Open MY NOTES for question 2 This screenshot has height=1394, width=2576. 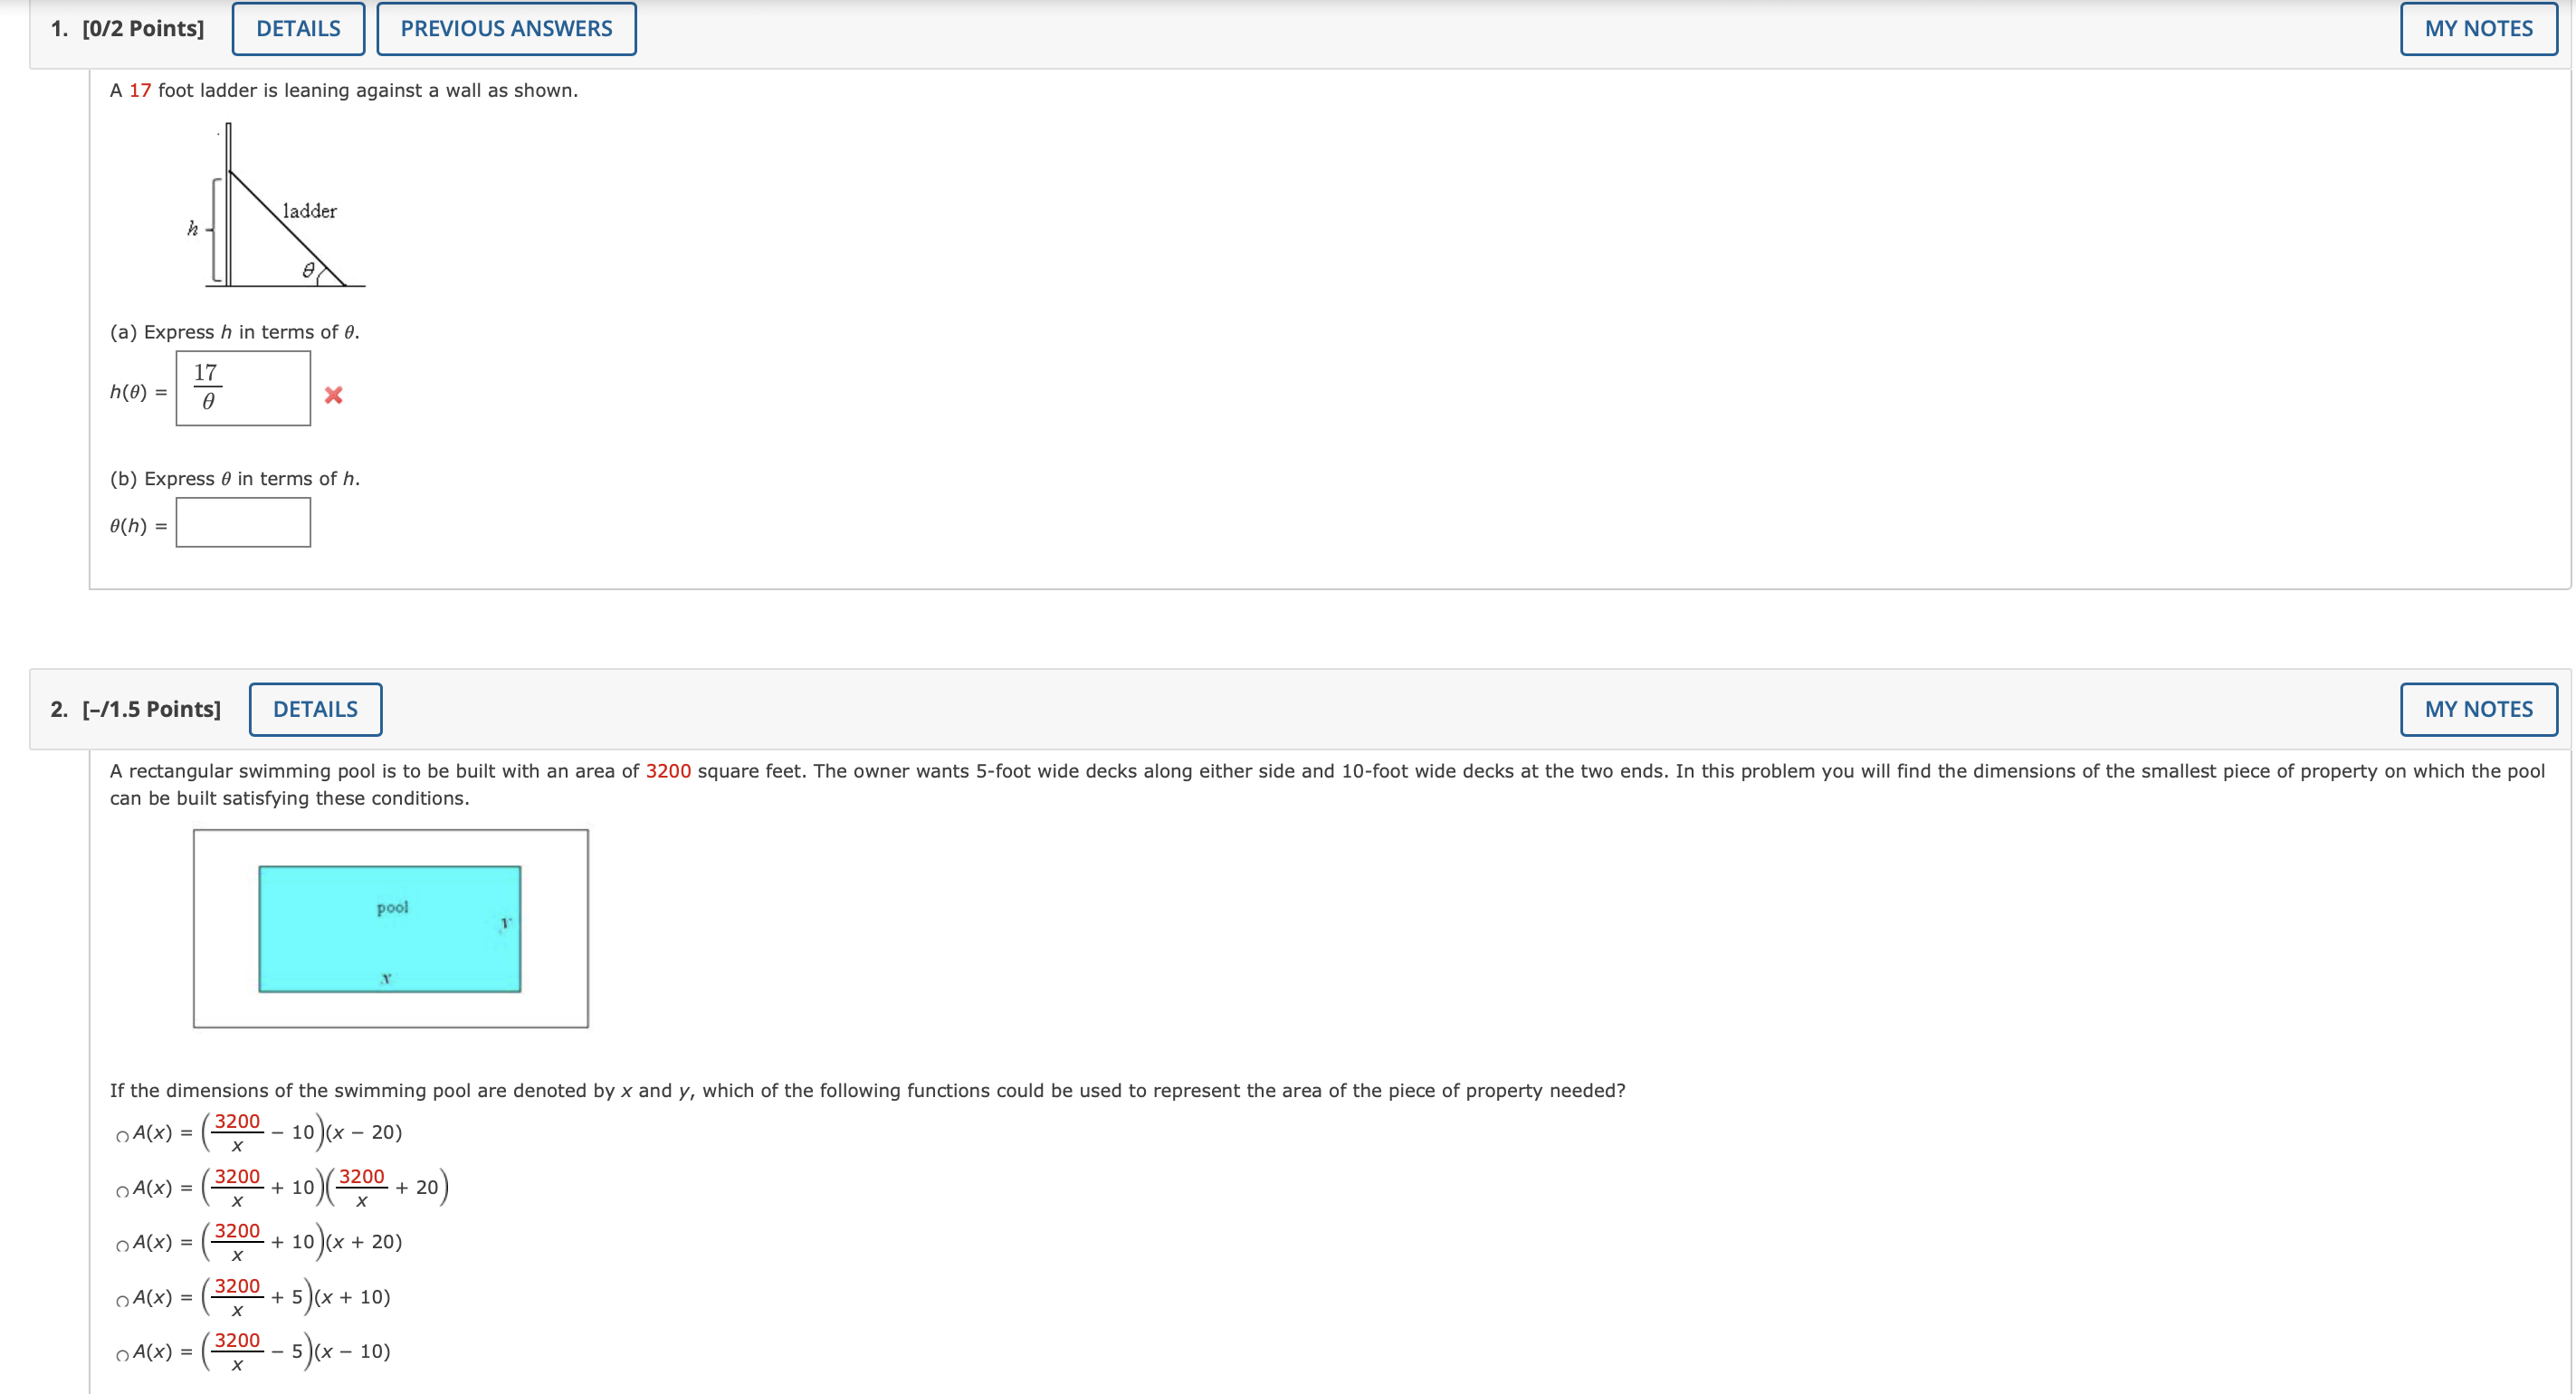(2478, 709)
